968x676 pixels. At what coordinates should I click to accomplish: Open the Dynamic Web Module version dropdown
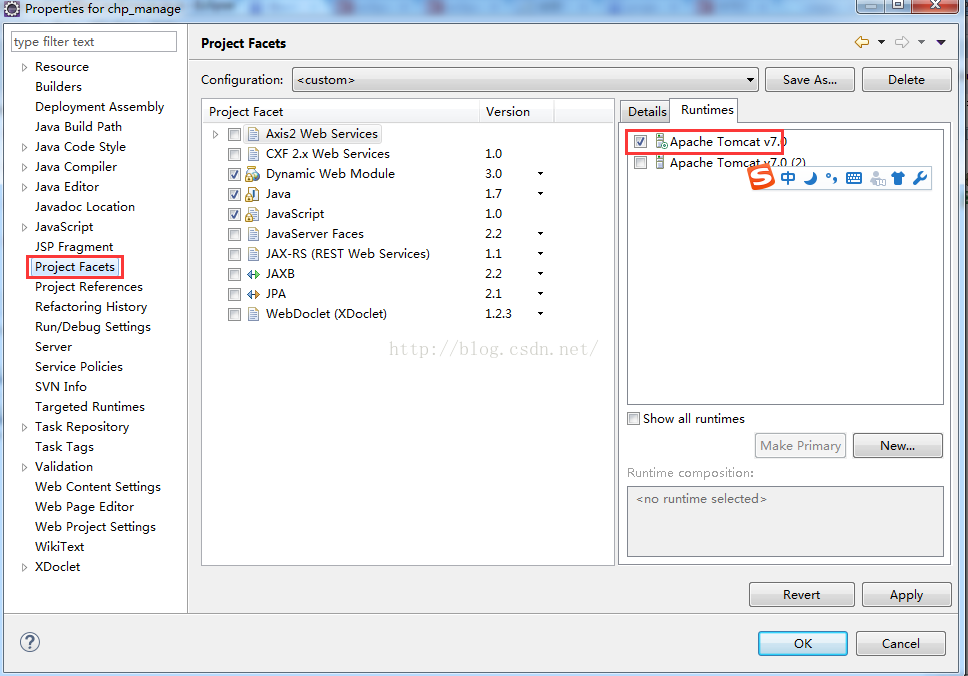(540, 174)
